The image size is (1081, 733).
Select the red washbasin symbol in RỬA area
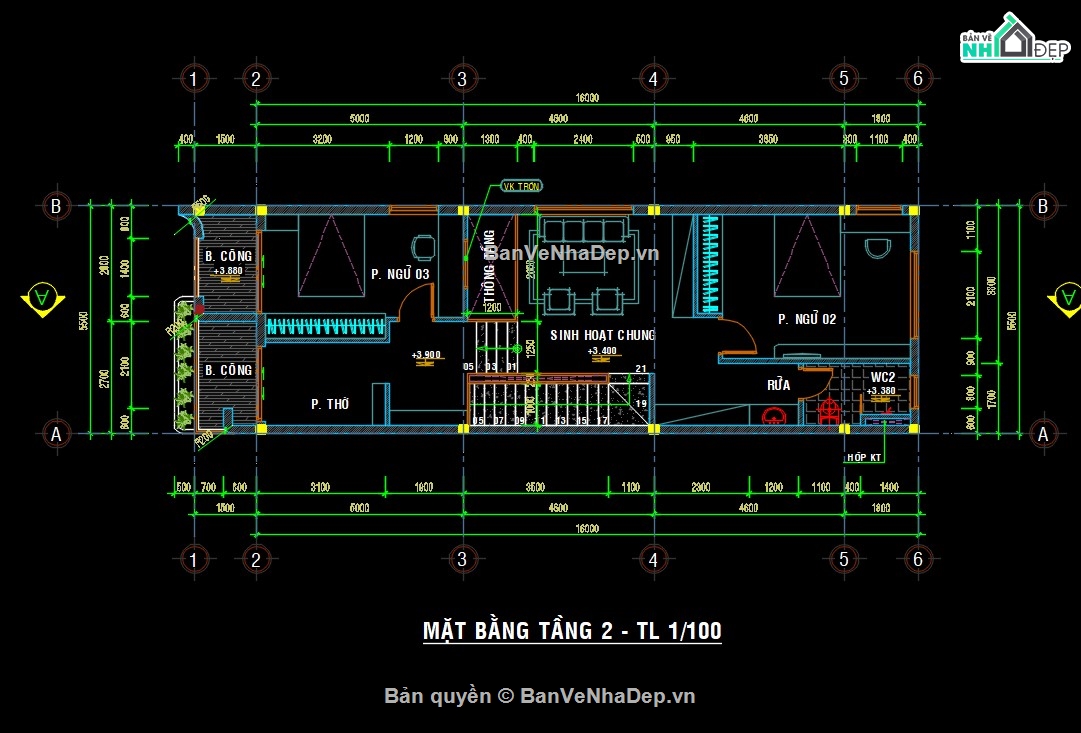[x=774, y=415]
